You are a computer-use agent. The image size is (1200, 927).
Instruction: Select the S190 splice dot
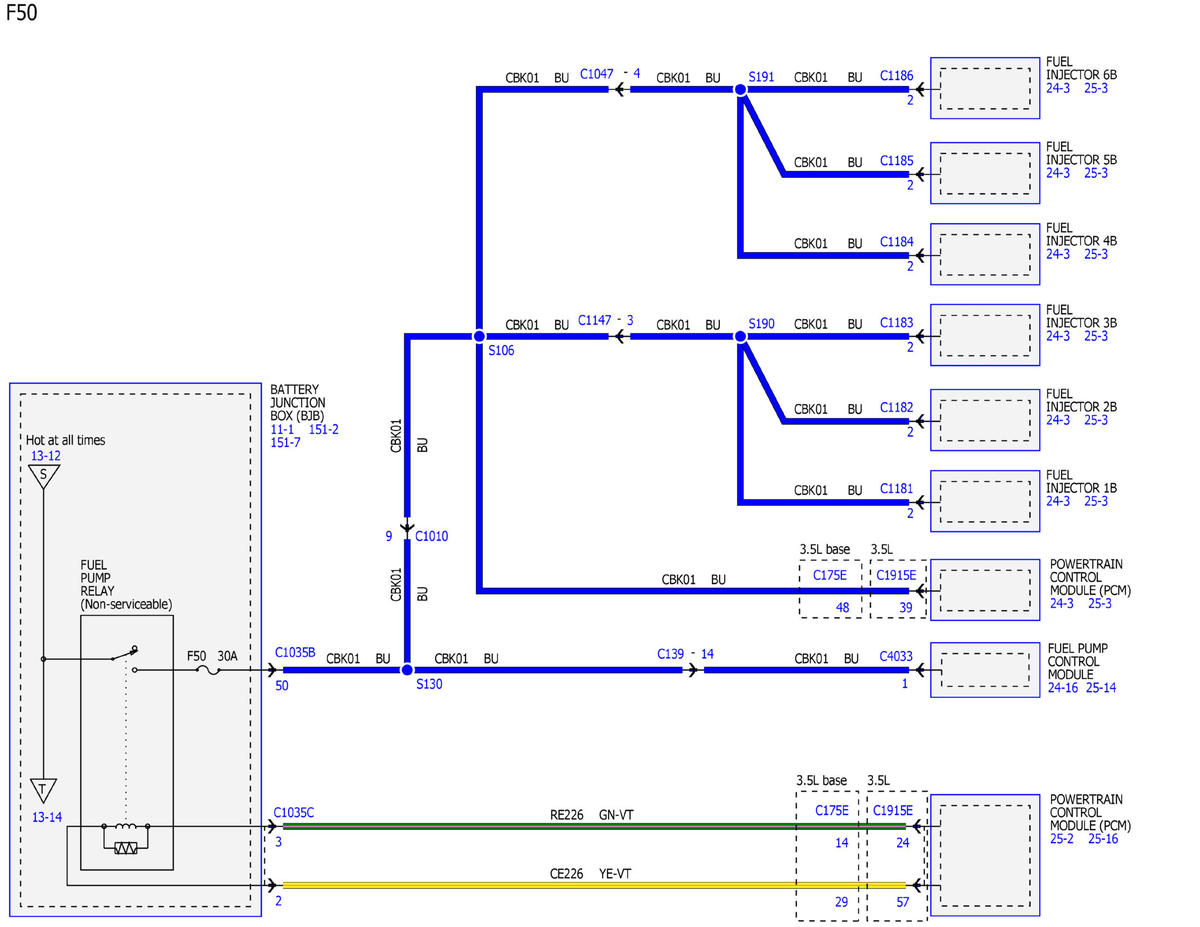[740, 337]
